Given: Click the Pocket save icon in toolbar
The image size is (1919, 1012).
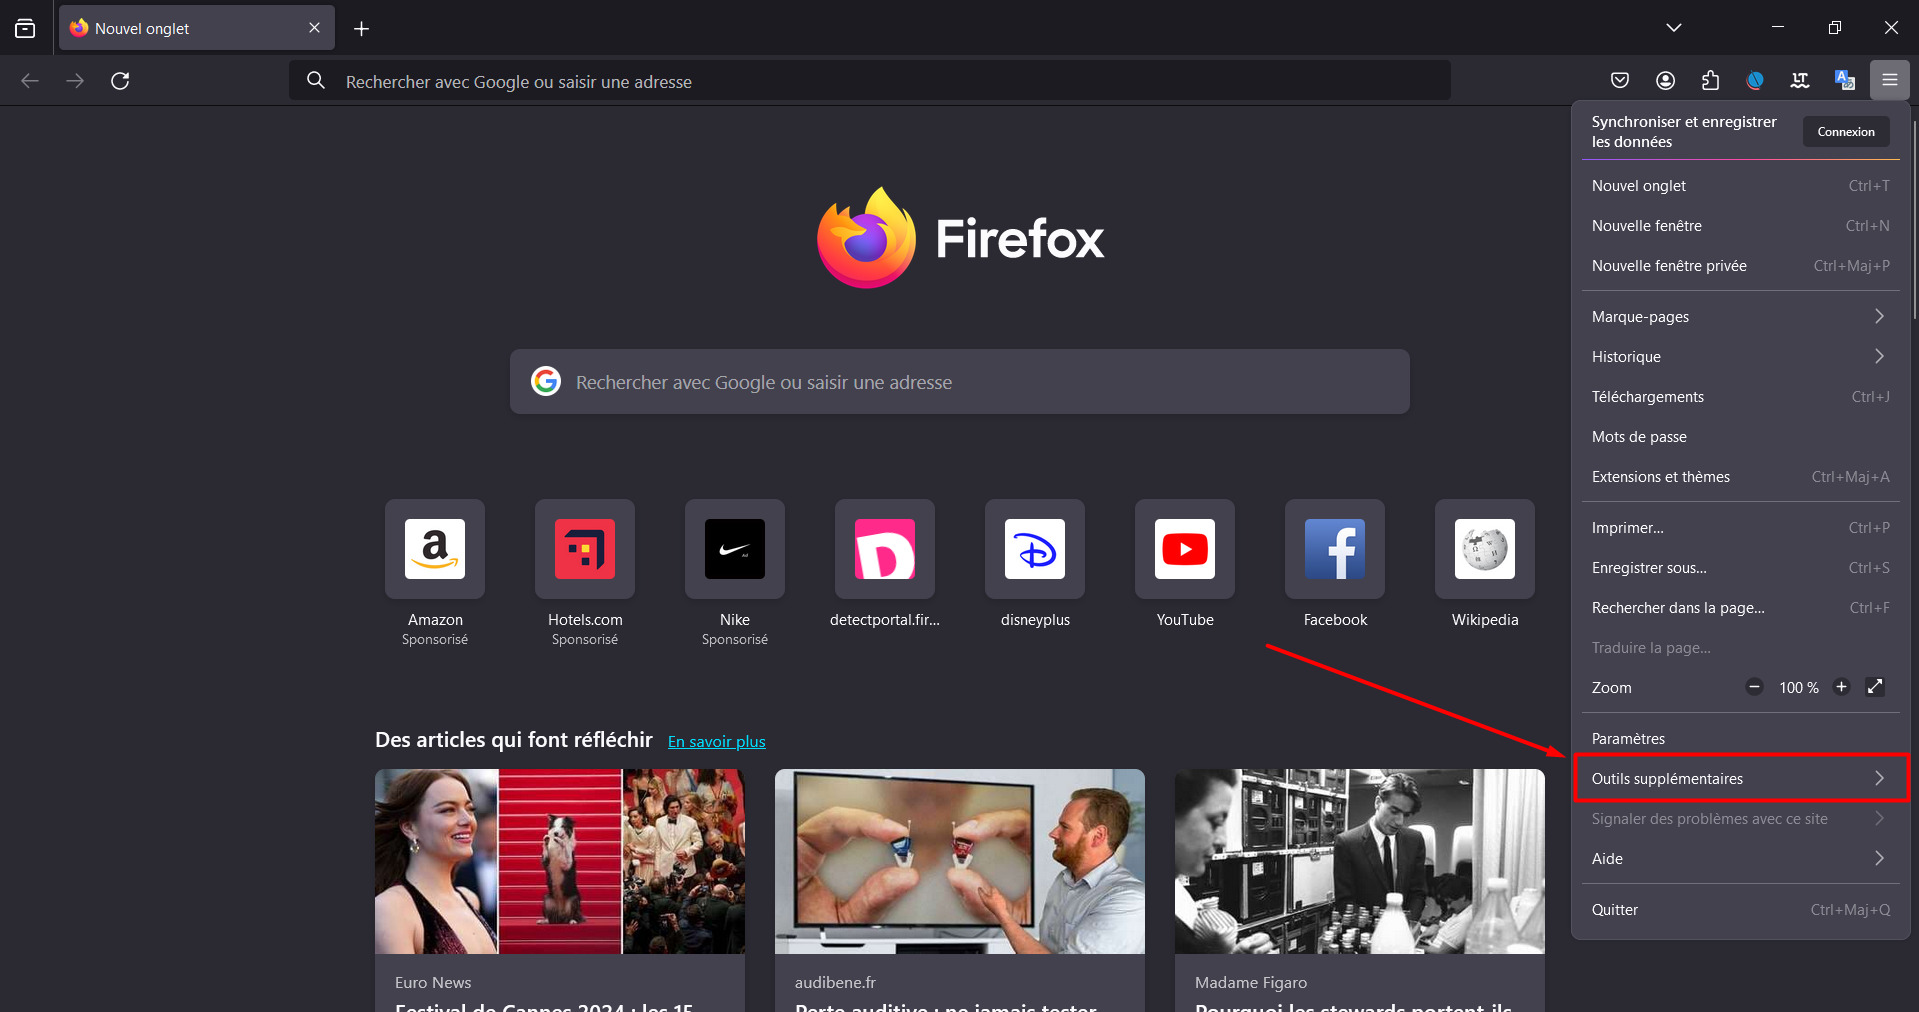Looking at the screenshot, I should pyautogui.click(x=1620, y=80).
